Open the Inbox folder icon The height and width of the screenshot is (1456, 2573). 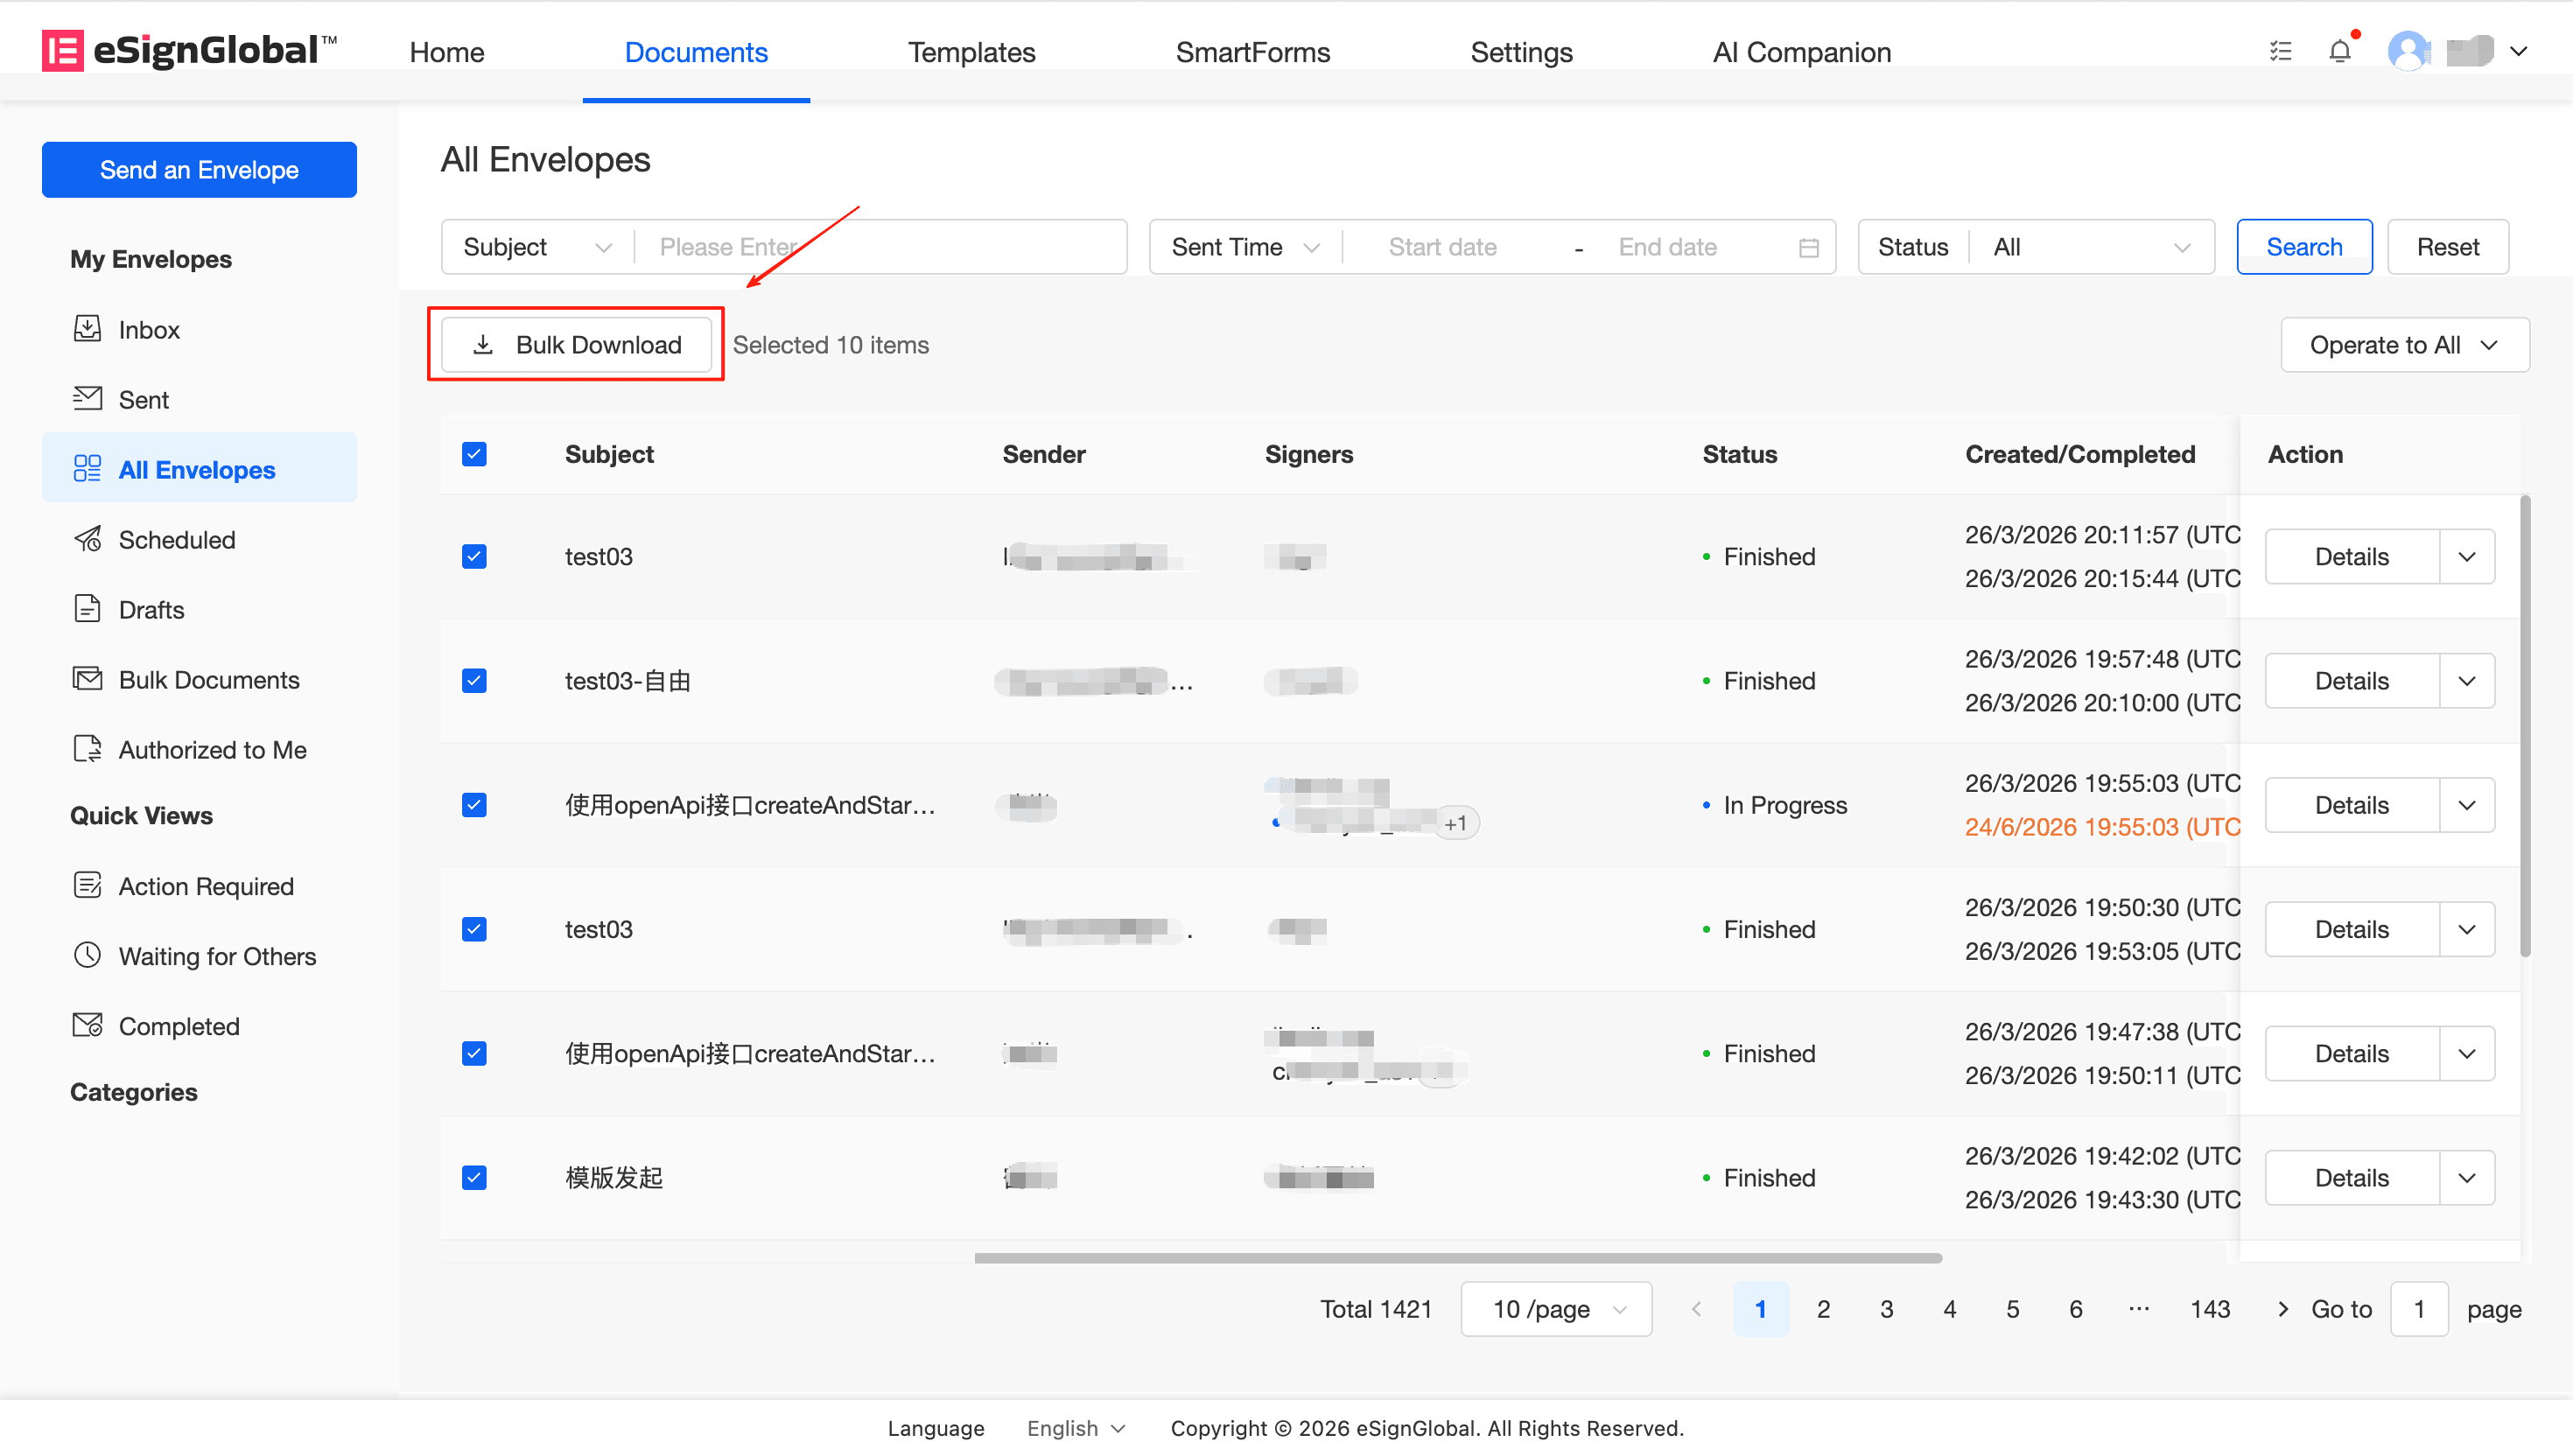87,329
